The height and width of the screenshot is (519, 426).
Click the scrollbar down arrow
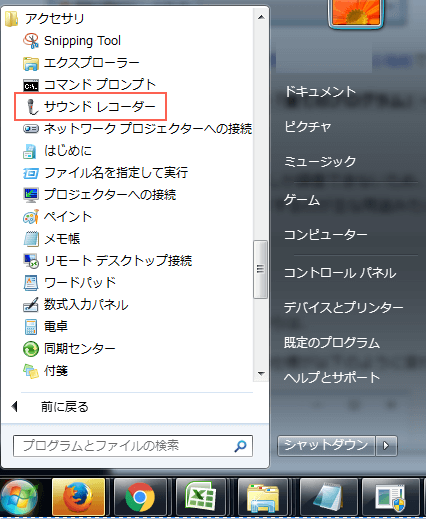pos(261,374)
